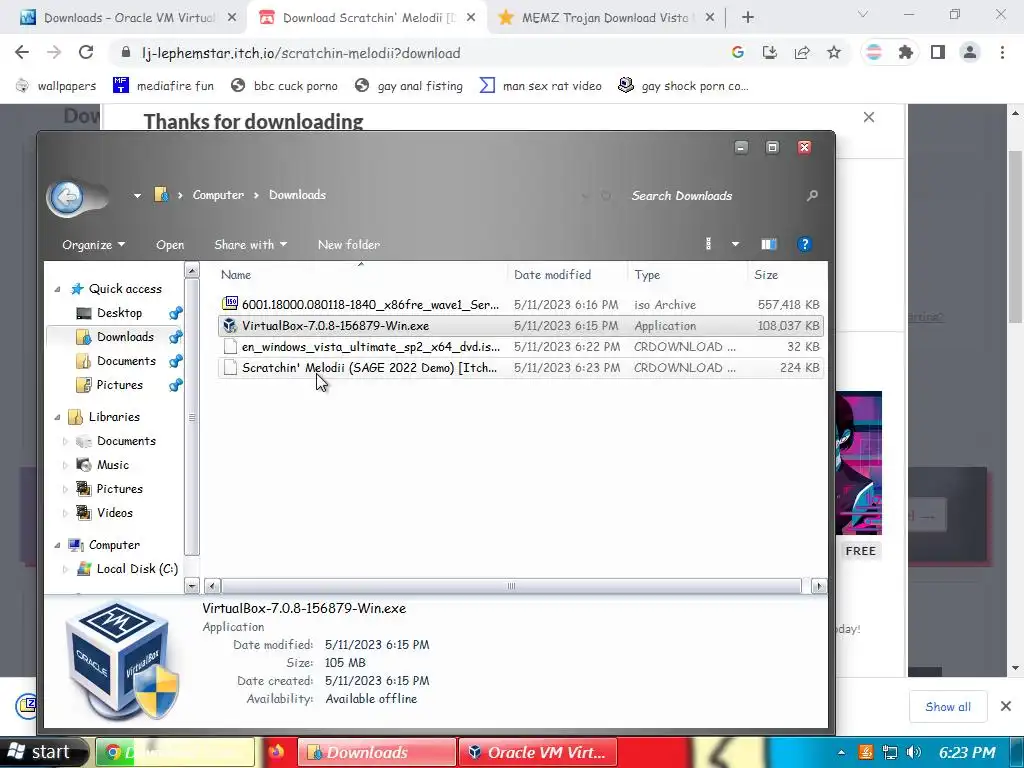
Task: Close the Thanks for downloading popup
Action: point(869,117)
